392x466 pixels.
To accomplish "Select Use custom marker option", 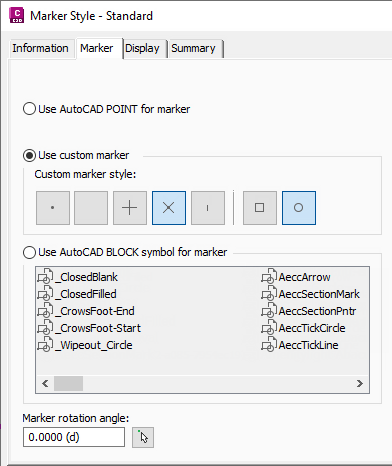I will pos(29,155).
